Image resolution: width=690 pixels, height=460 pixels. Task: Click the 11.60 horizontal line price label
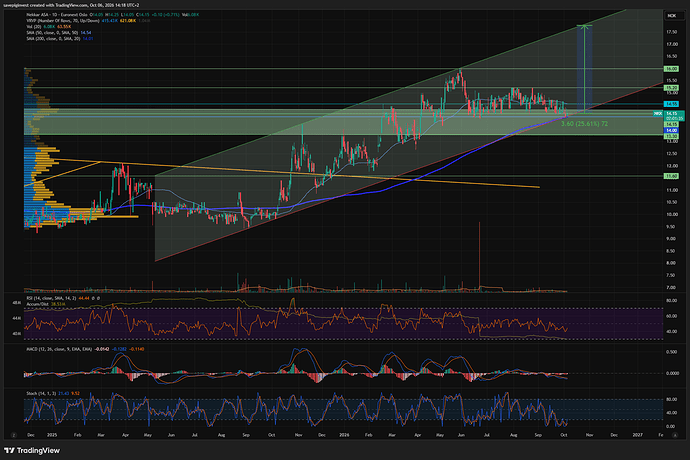672,176
